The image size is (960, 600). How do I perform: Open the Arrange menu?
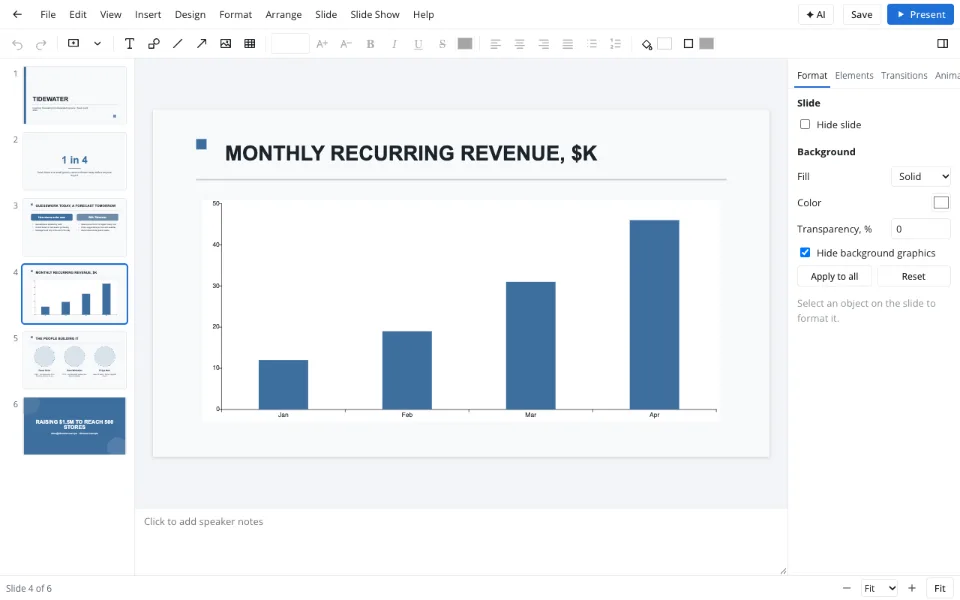point(283,14)
